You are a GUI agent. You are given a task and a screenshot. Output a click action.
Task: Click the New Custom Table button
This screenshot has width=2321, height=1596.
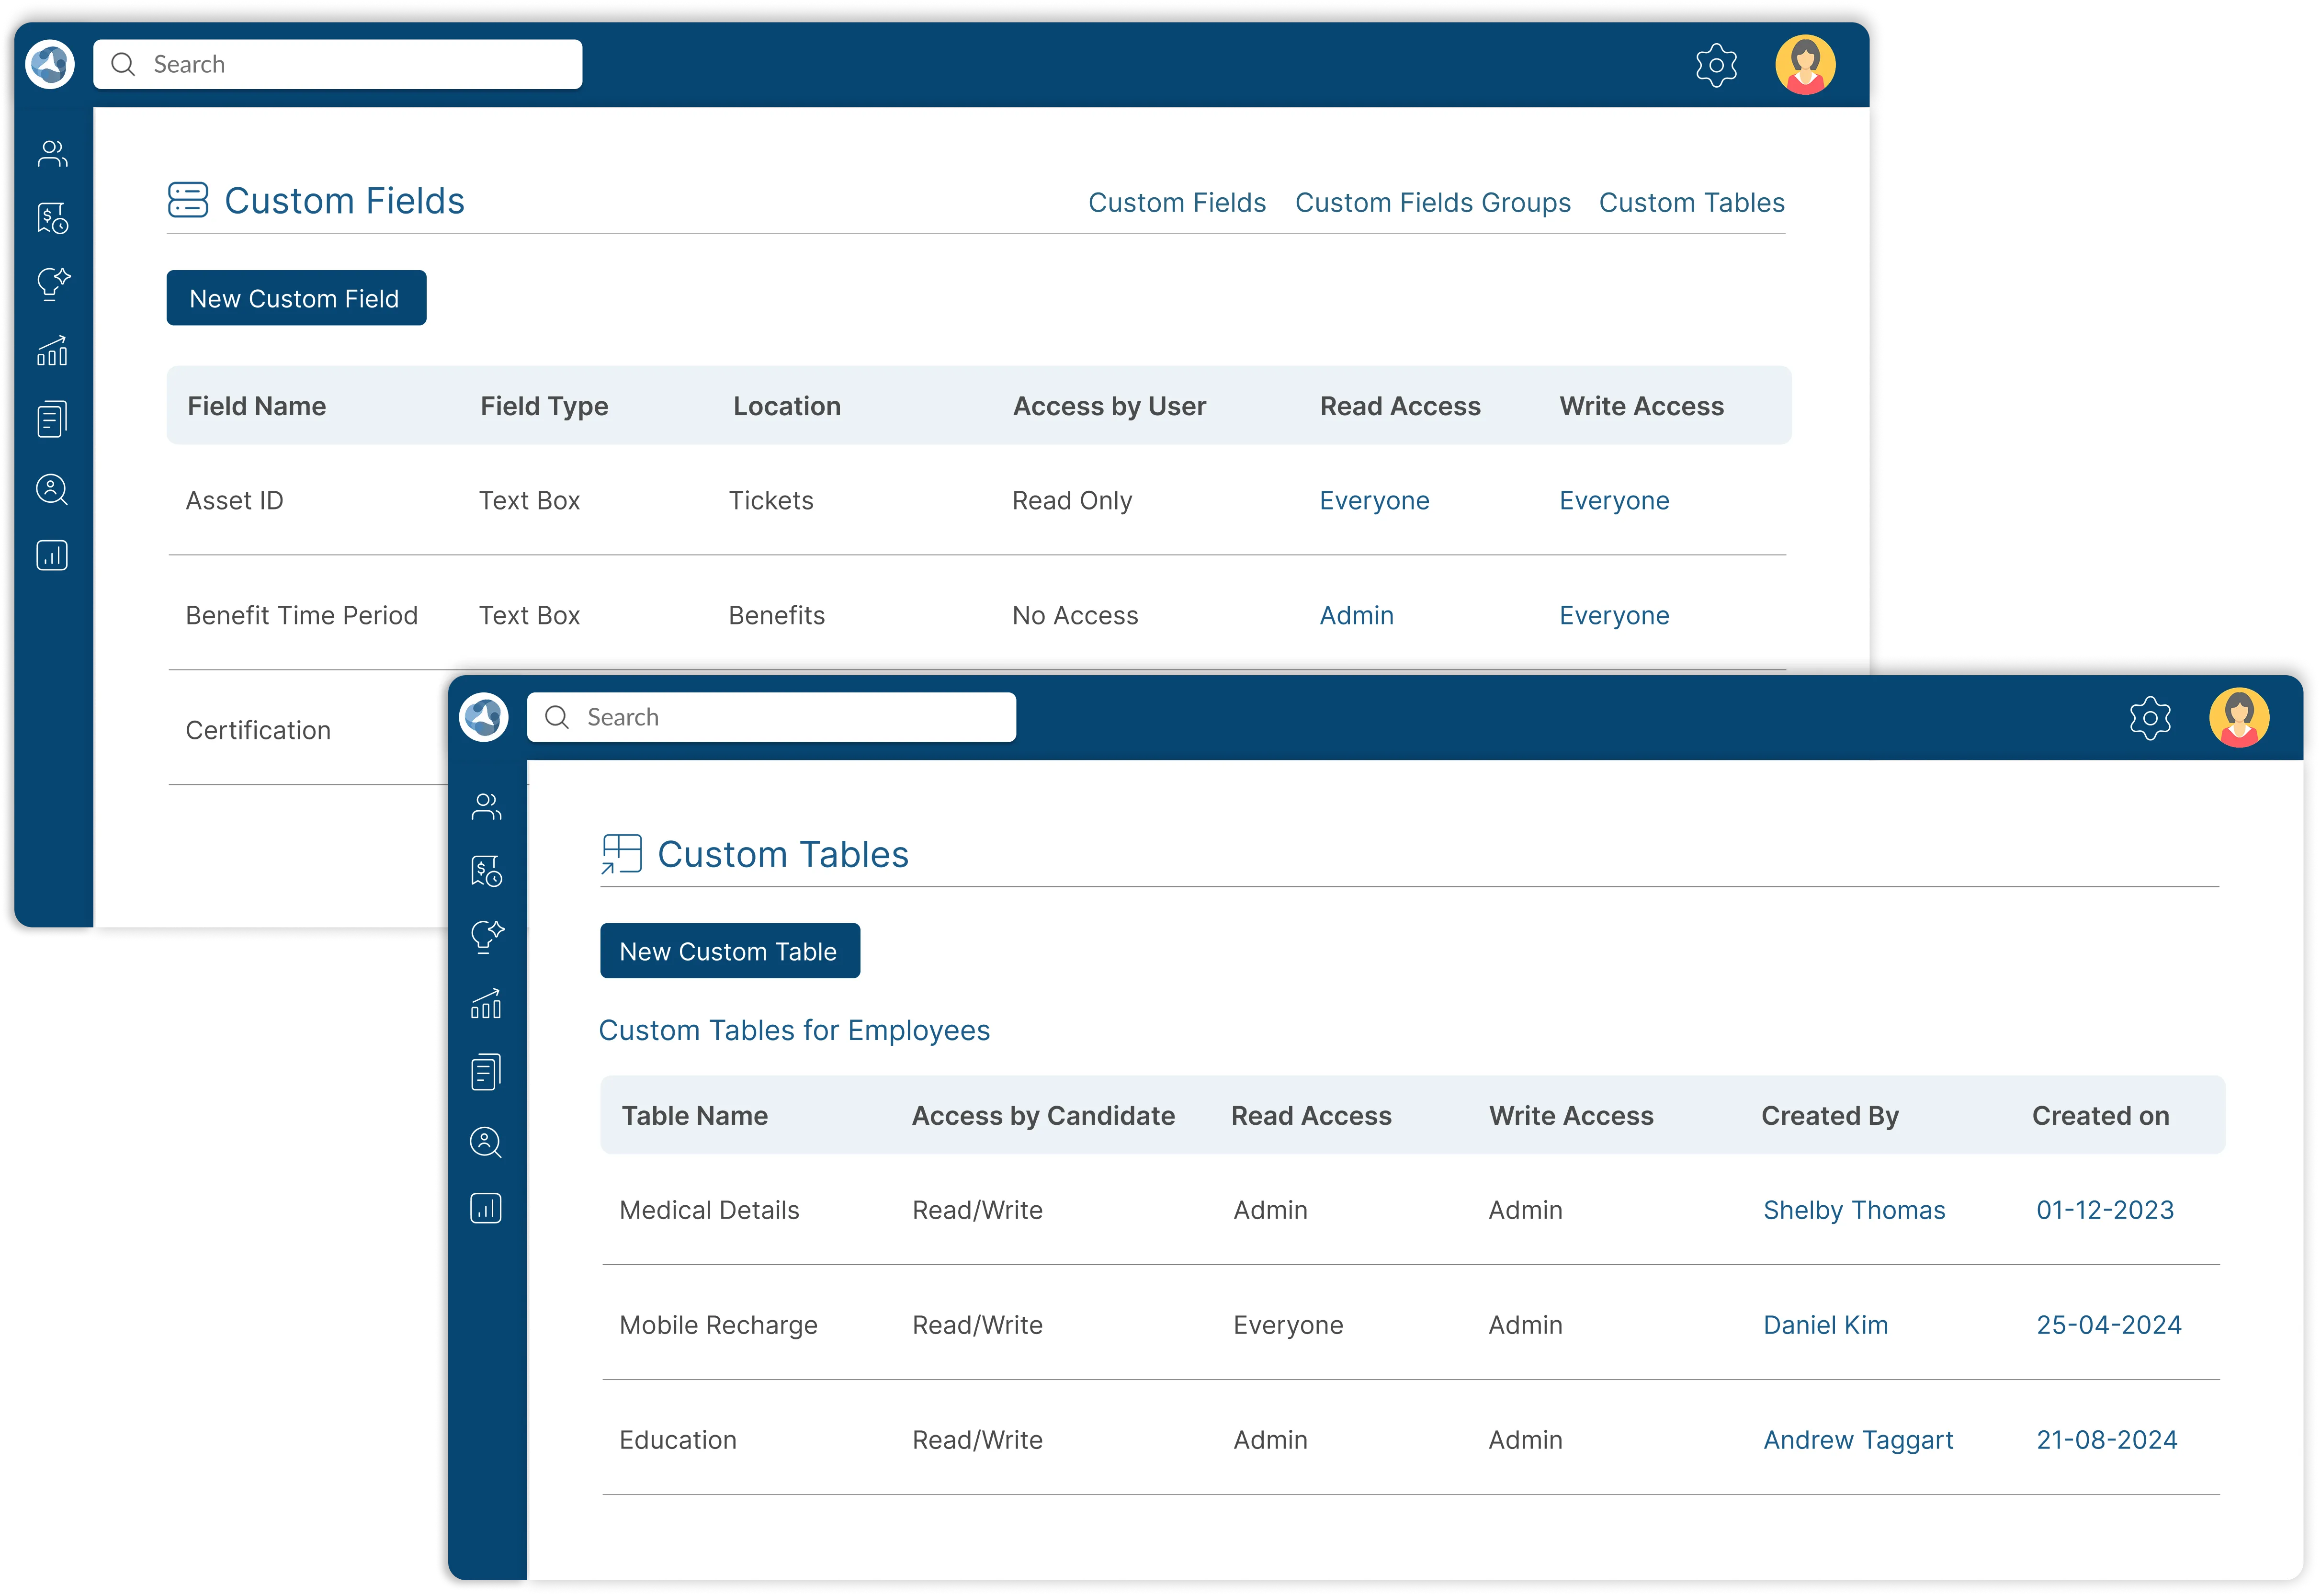(730, 950)
